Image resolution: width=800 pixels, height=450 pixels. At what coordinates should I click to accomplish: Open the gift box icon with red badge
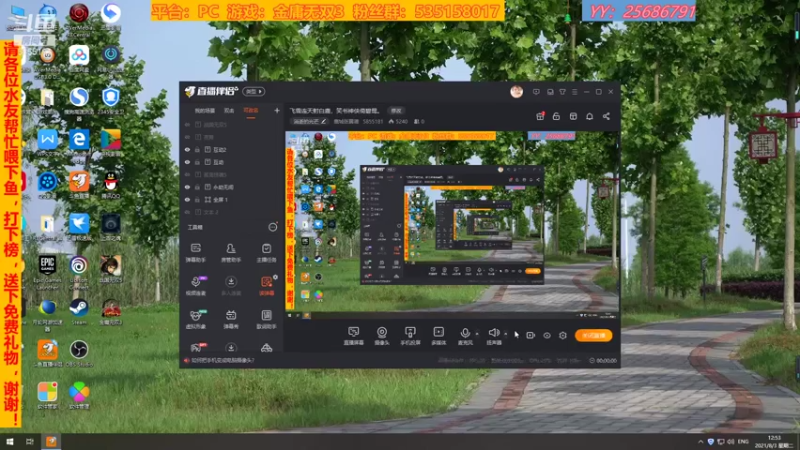540,116
